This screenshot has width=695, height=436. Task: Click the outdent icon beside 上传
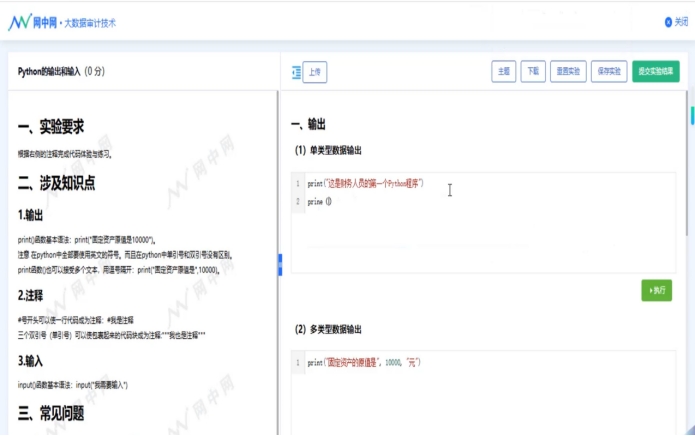click(295, 72)
